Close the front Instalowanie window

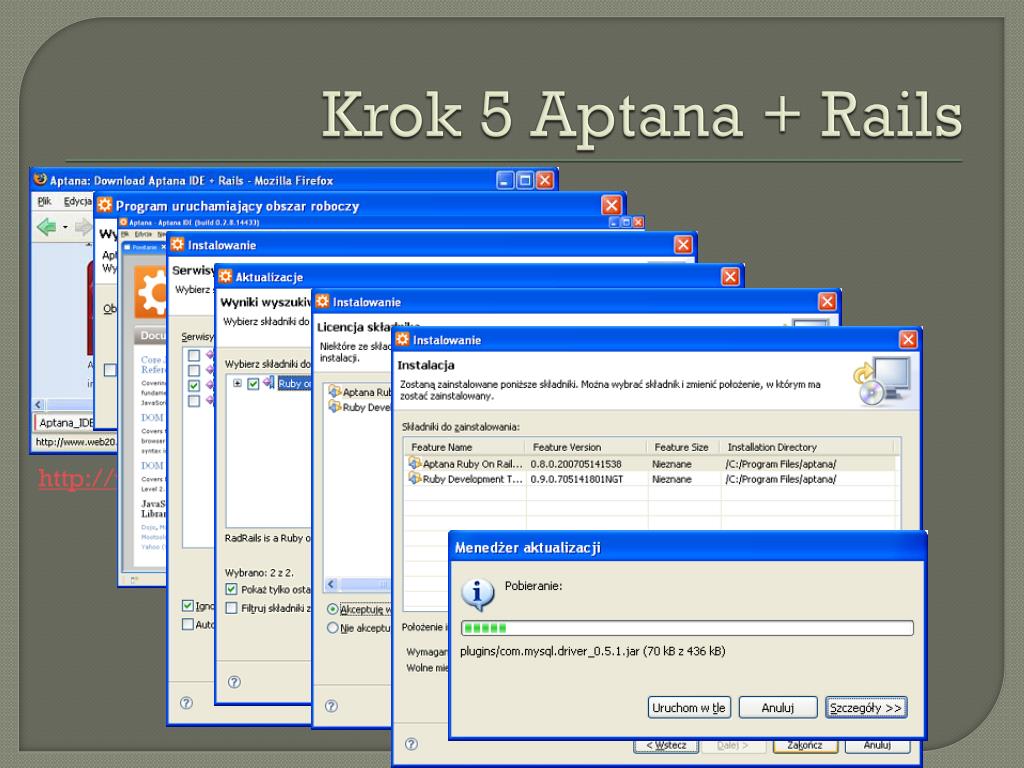coord(908,340)
